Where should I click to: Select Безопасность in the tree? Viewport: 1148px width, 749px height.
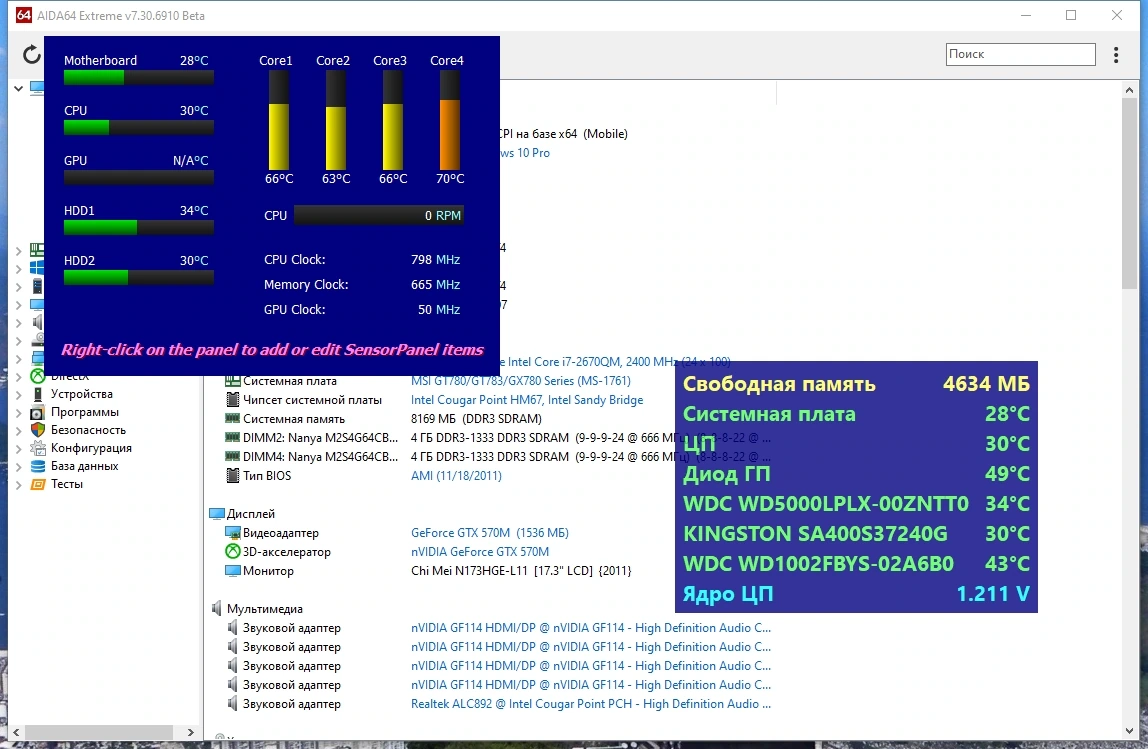tap(88, 430)
